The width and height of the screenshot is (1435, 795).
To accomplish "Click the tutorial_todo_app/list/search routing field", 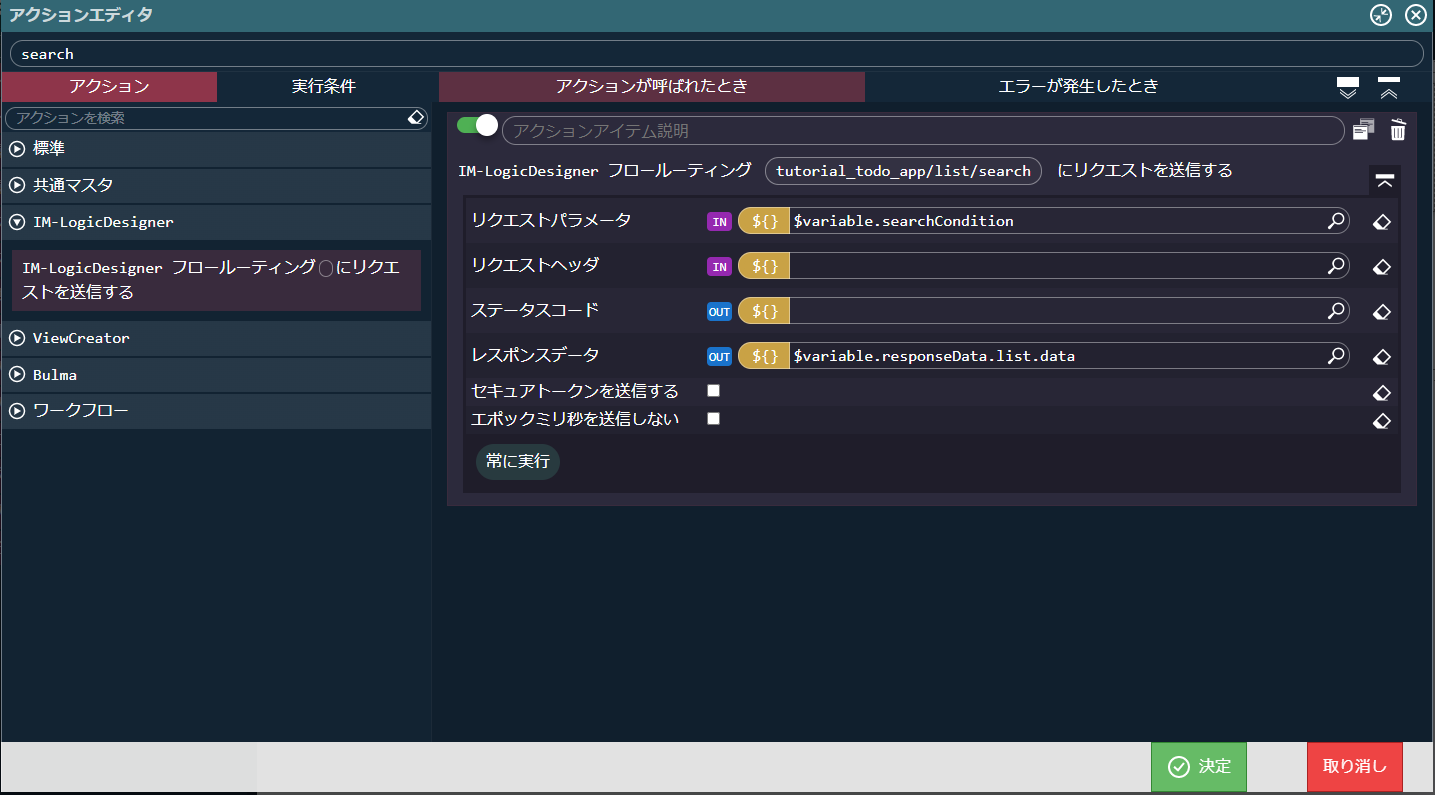I will (x=903, y=171).
